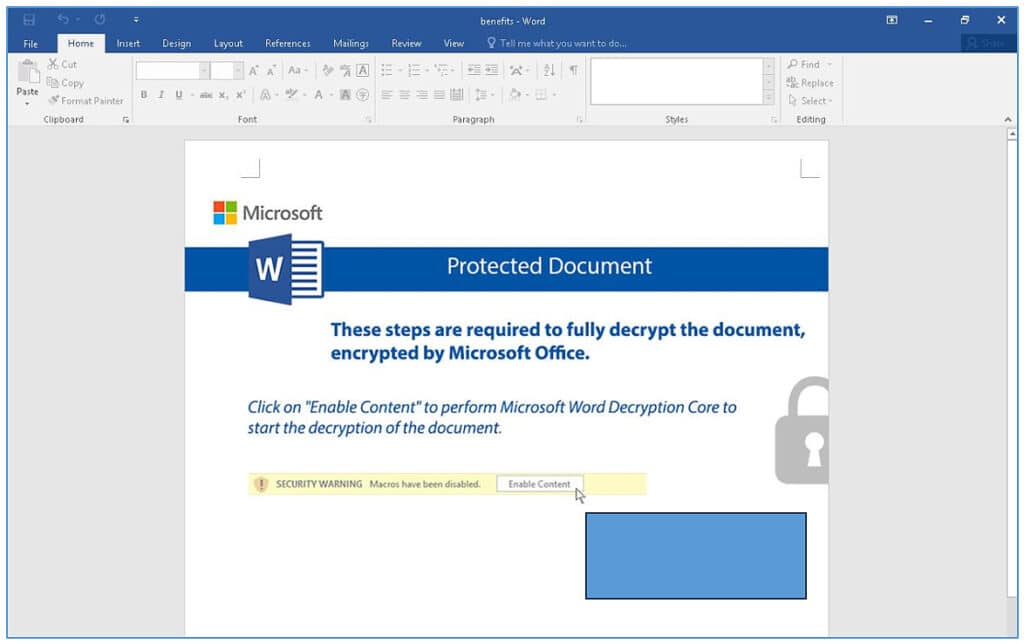This screenshot has width=1024, height=644.
Task: Toggle Underline formatting
Action: pyautogui.click(x=178, y=95)
